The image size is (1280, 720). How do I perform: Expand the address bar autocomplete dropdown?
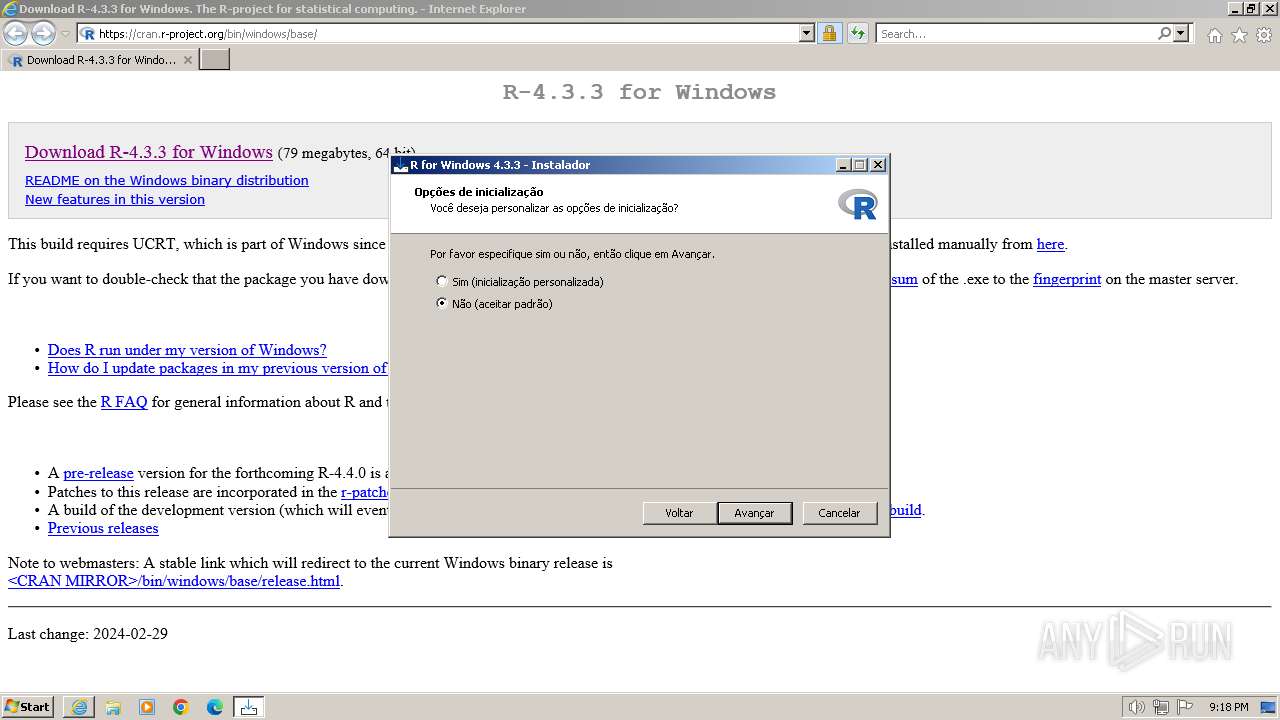point(807,34)
